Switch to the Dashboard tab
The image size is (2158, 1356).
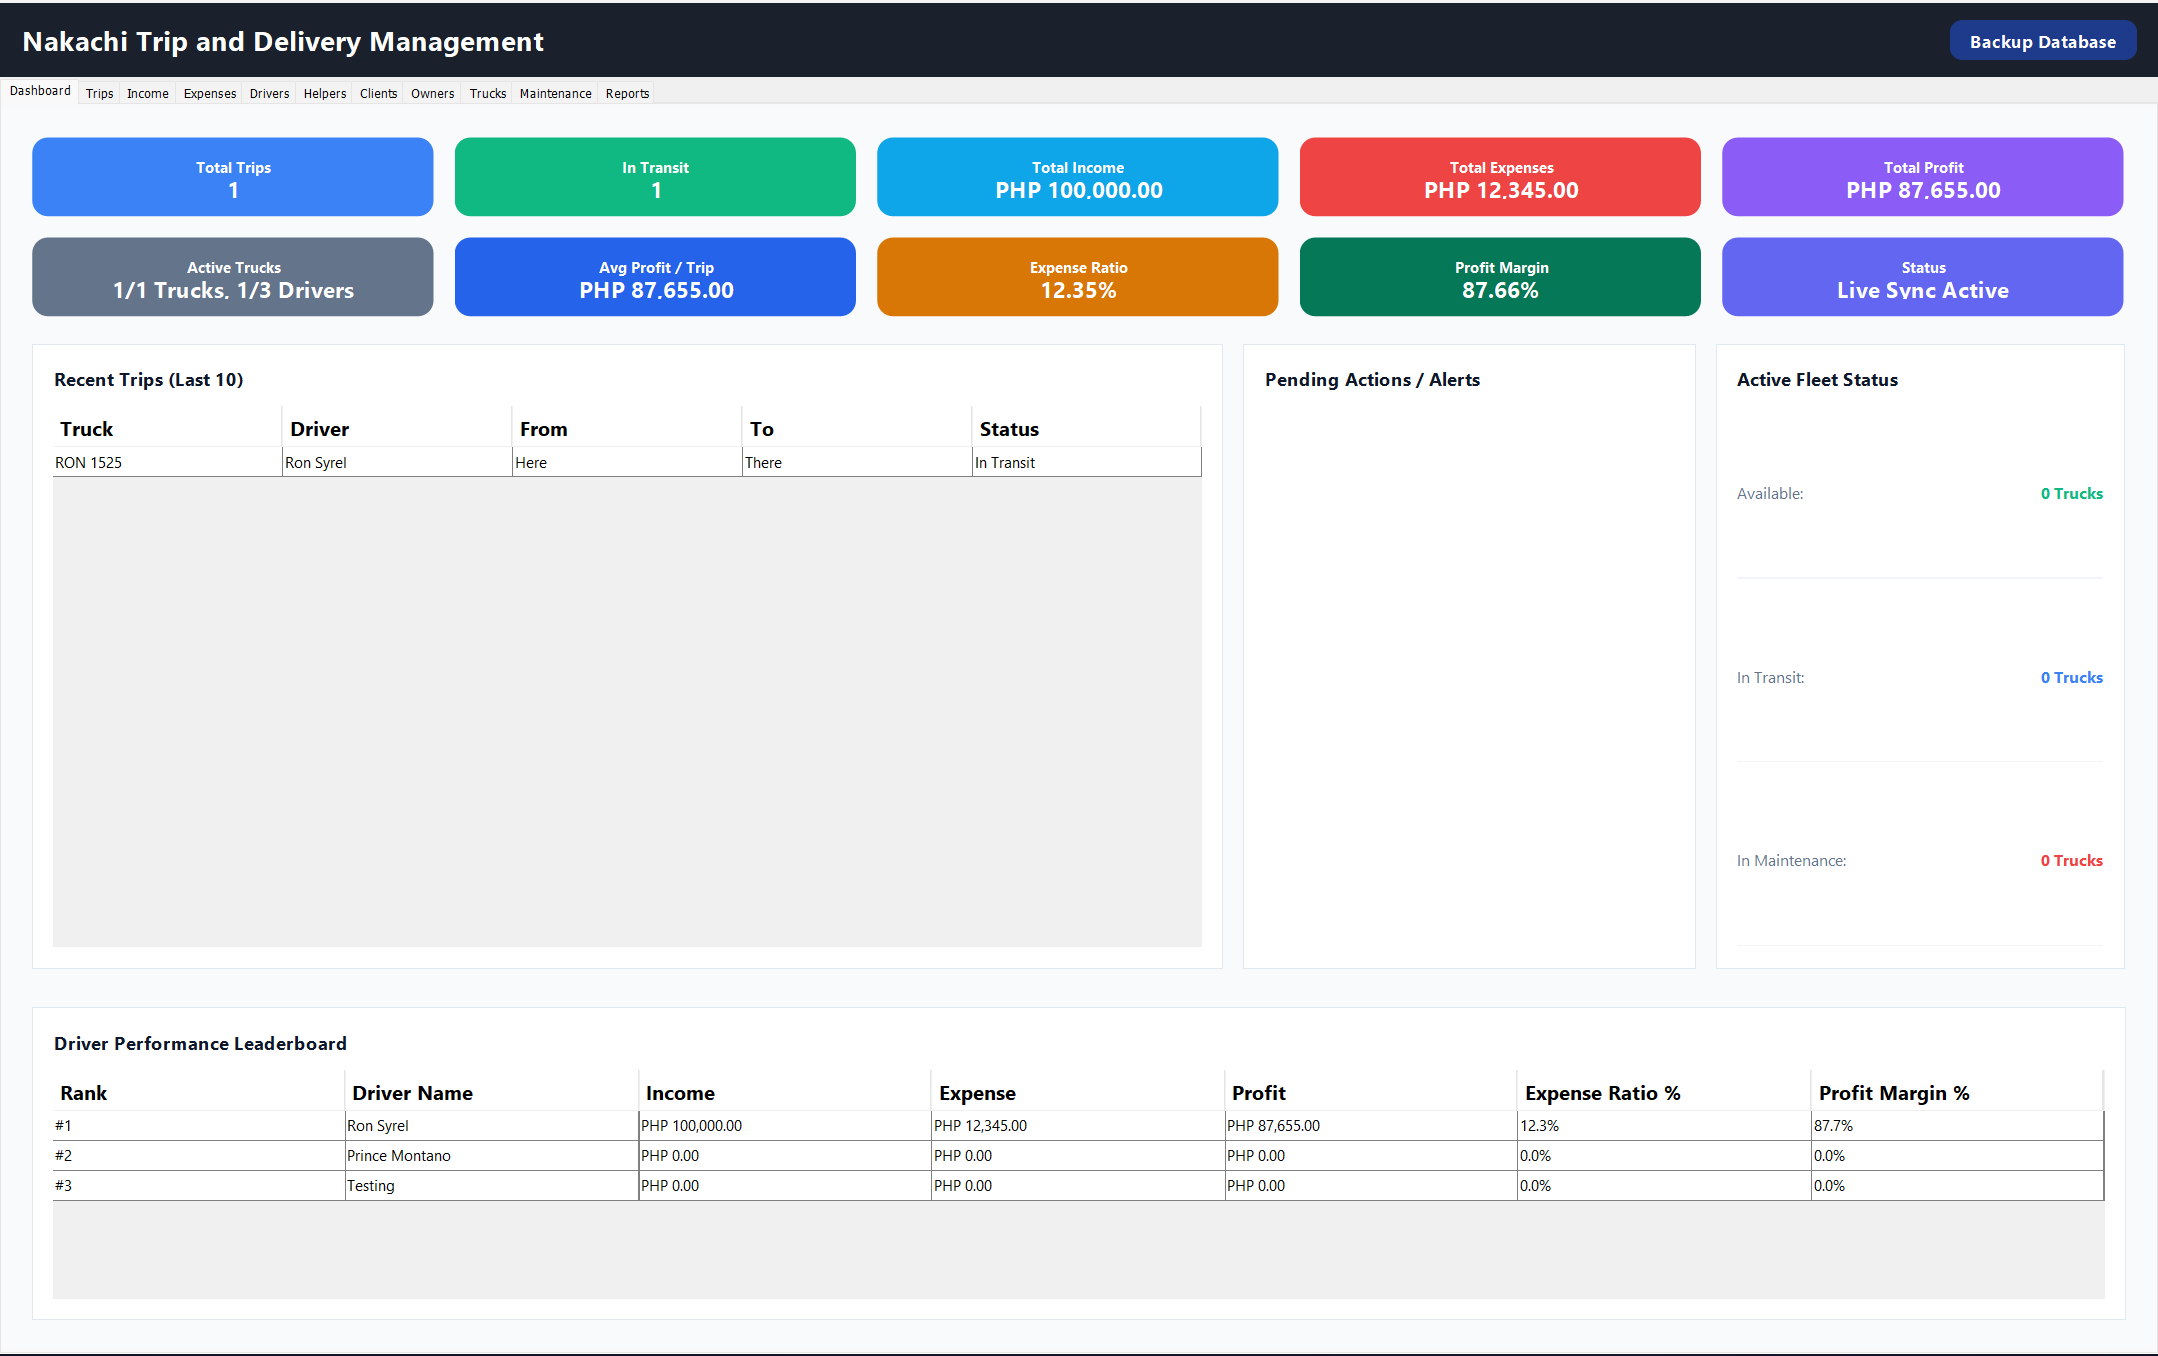point(40,91)
